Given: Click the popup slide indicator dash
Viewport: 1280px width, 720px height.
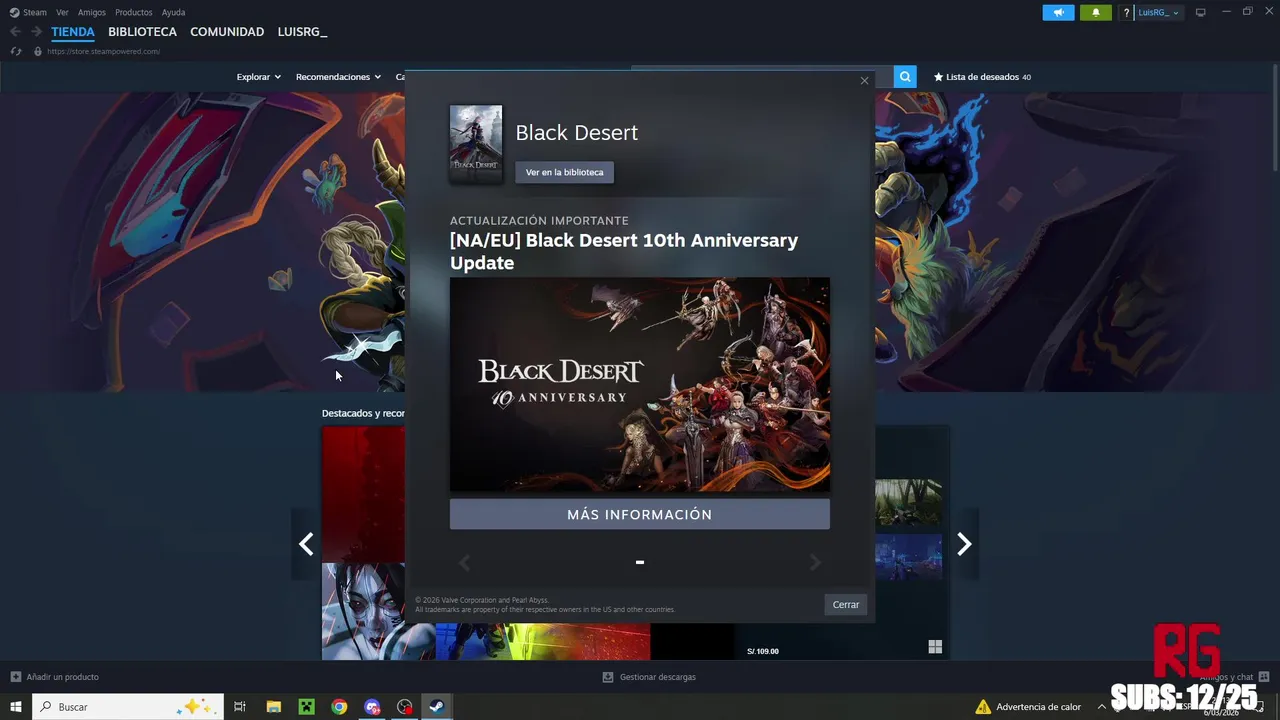Looking at the screenshot, I should coord(640,562).
